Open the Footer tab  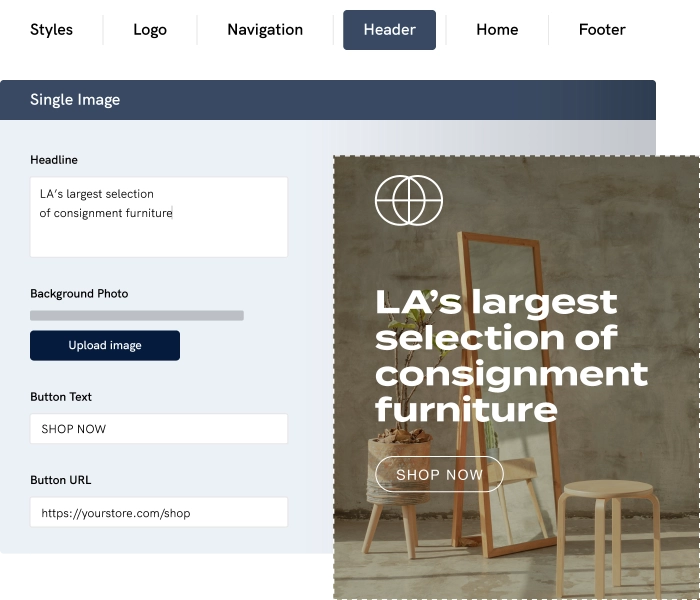pos(602,30)
